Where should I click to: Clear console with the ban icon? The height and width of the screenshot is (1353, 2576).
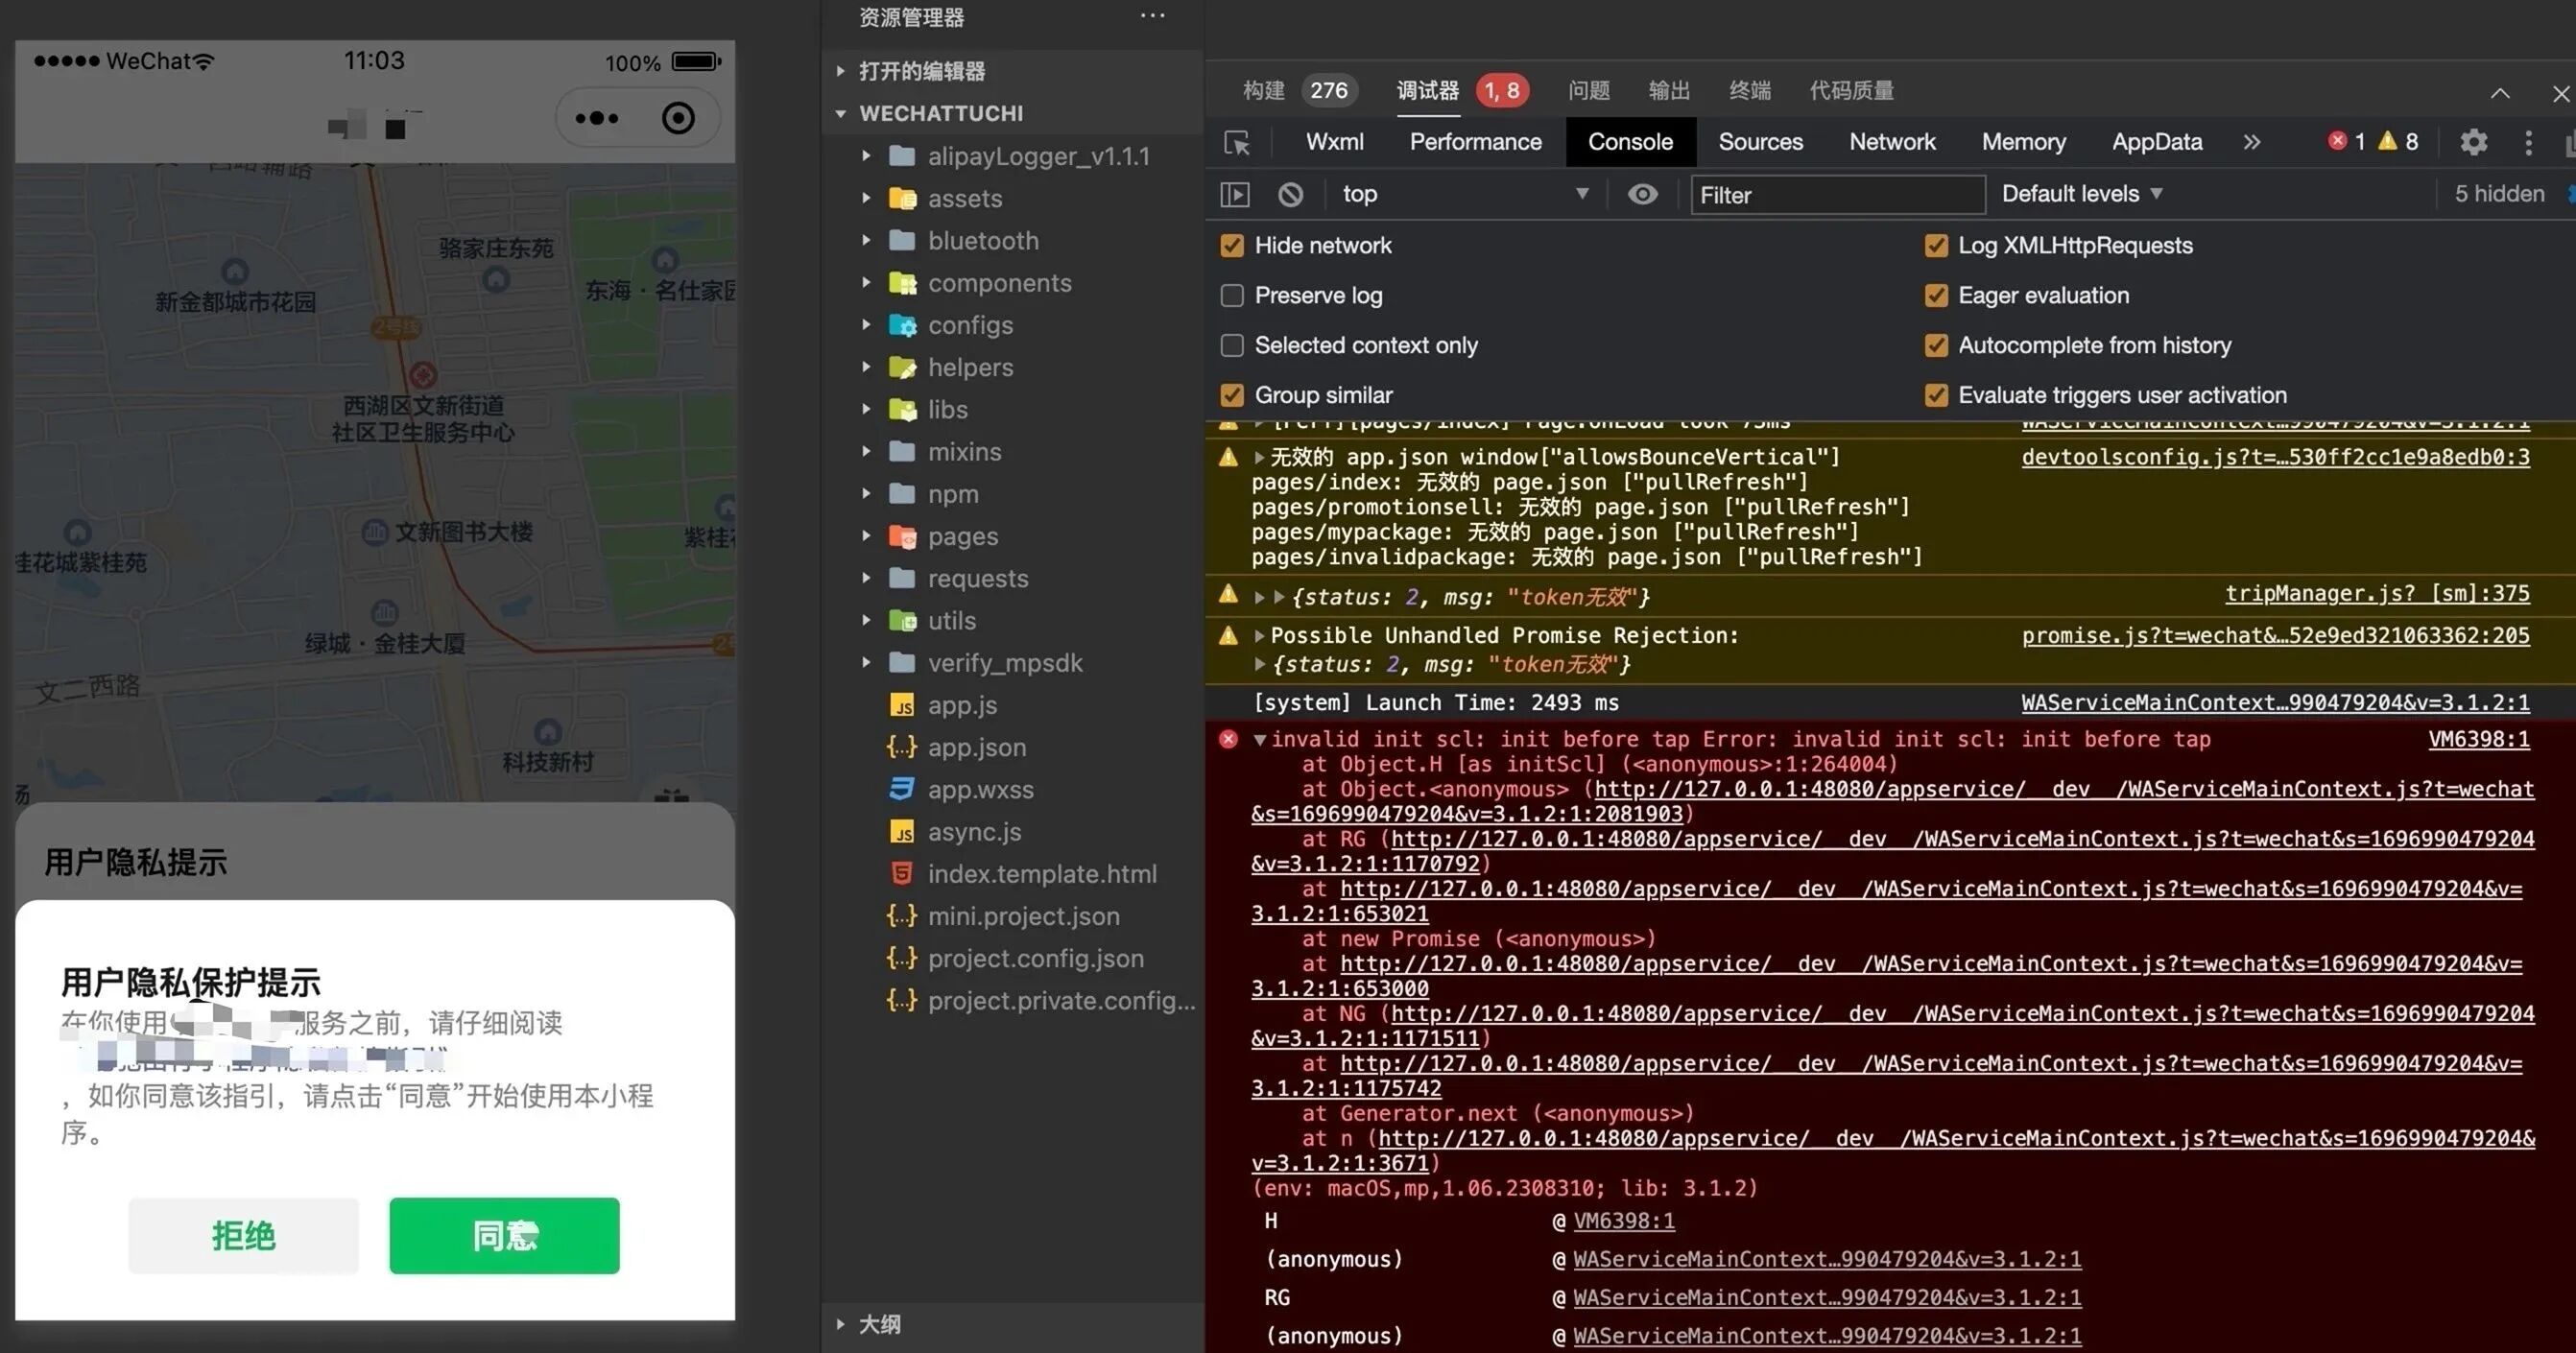(1290, 194)
